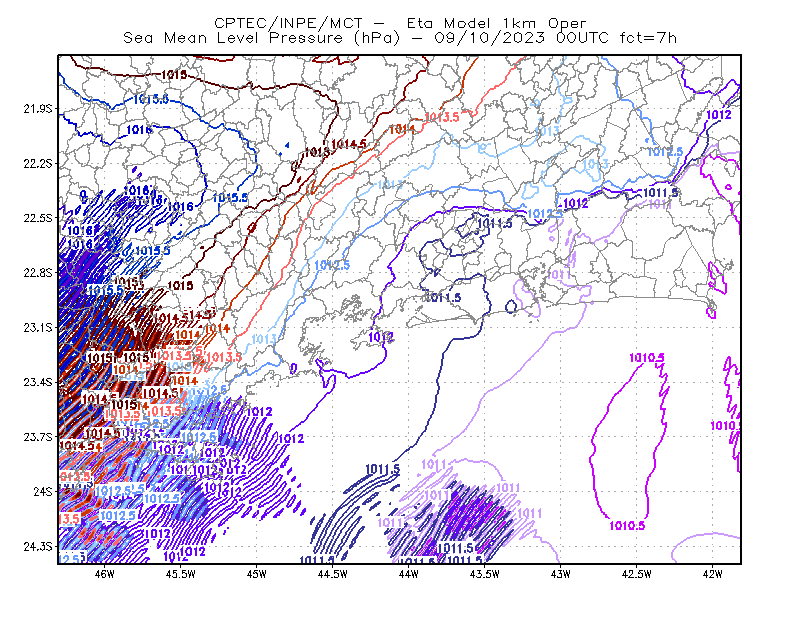Select the 24S latitude axis label
This screenshot has width=800, height=618.
click(x=43, y=491)
